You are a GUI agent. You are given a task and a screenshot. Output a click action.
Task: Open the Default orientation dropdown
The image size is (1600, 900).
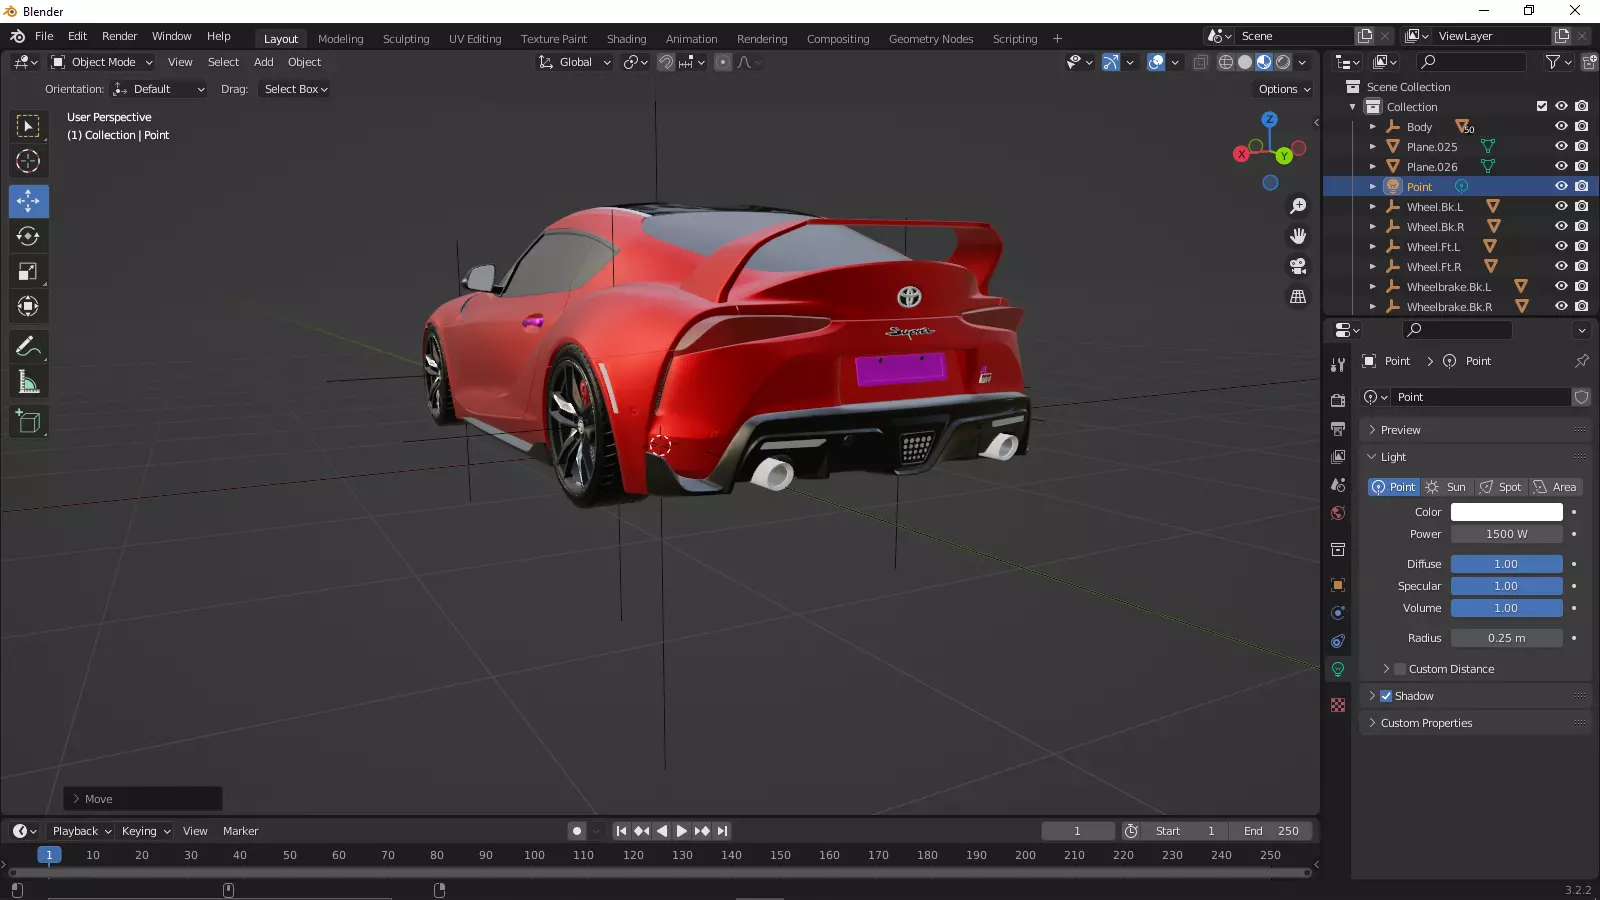coord(159,89)
